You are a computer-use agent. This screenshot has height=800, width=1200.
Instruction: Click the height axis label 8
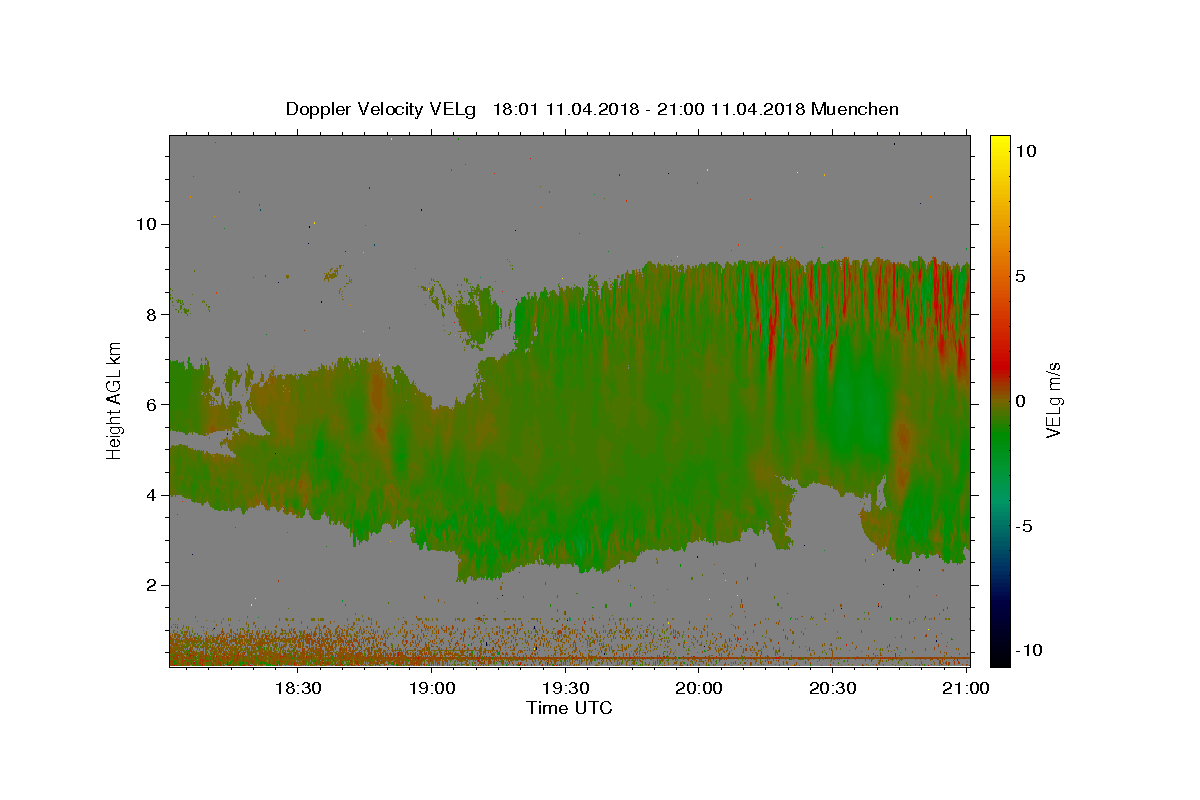tap(152, 314)
